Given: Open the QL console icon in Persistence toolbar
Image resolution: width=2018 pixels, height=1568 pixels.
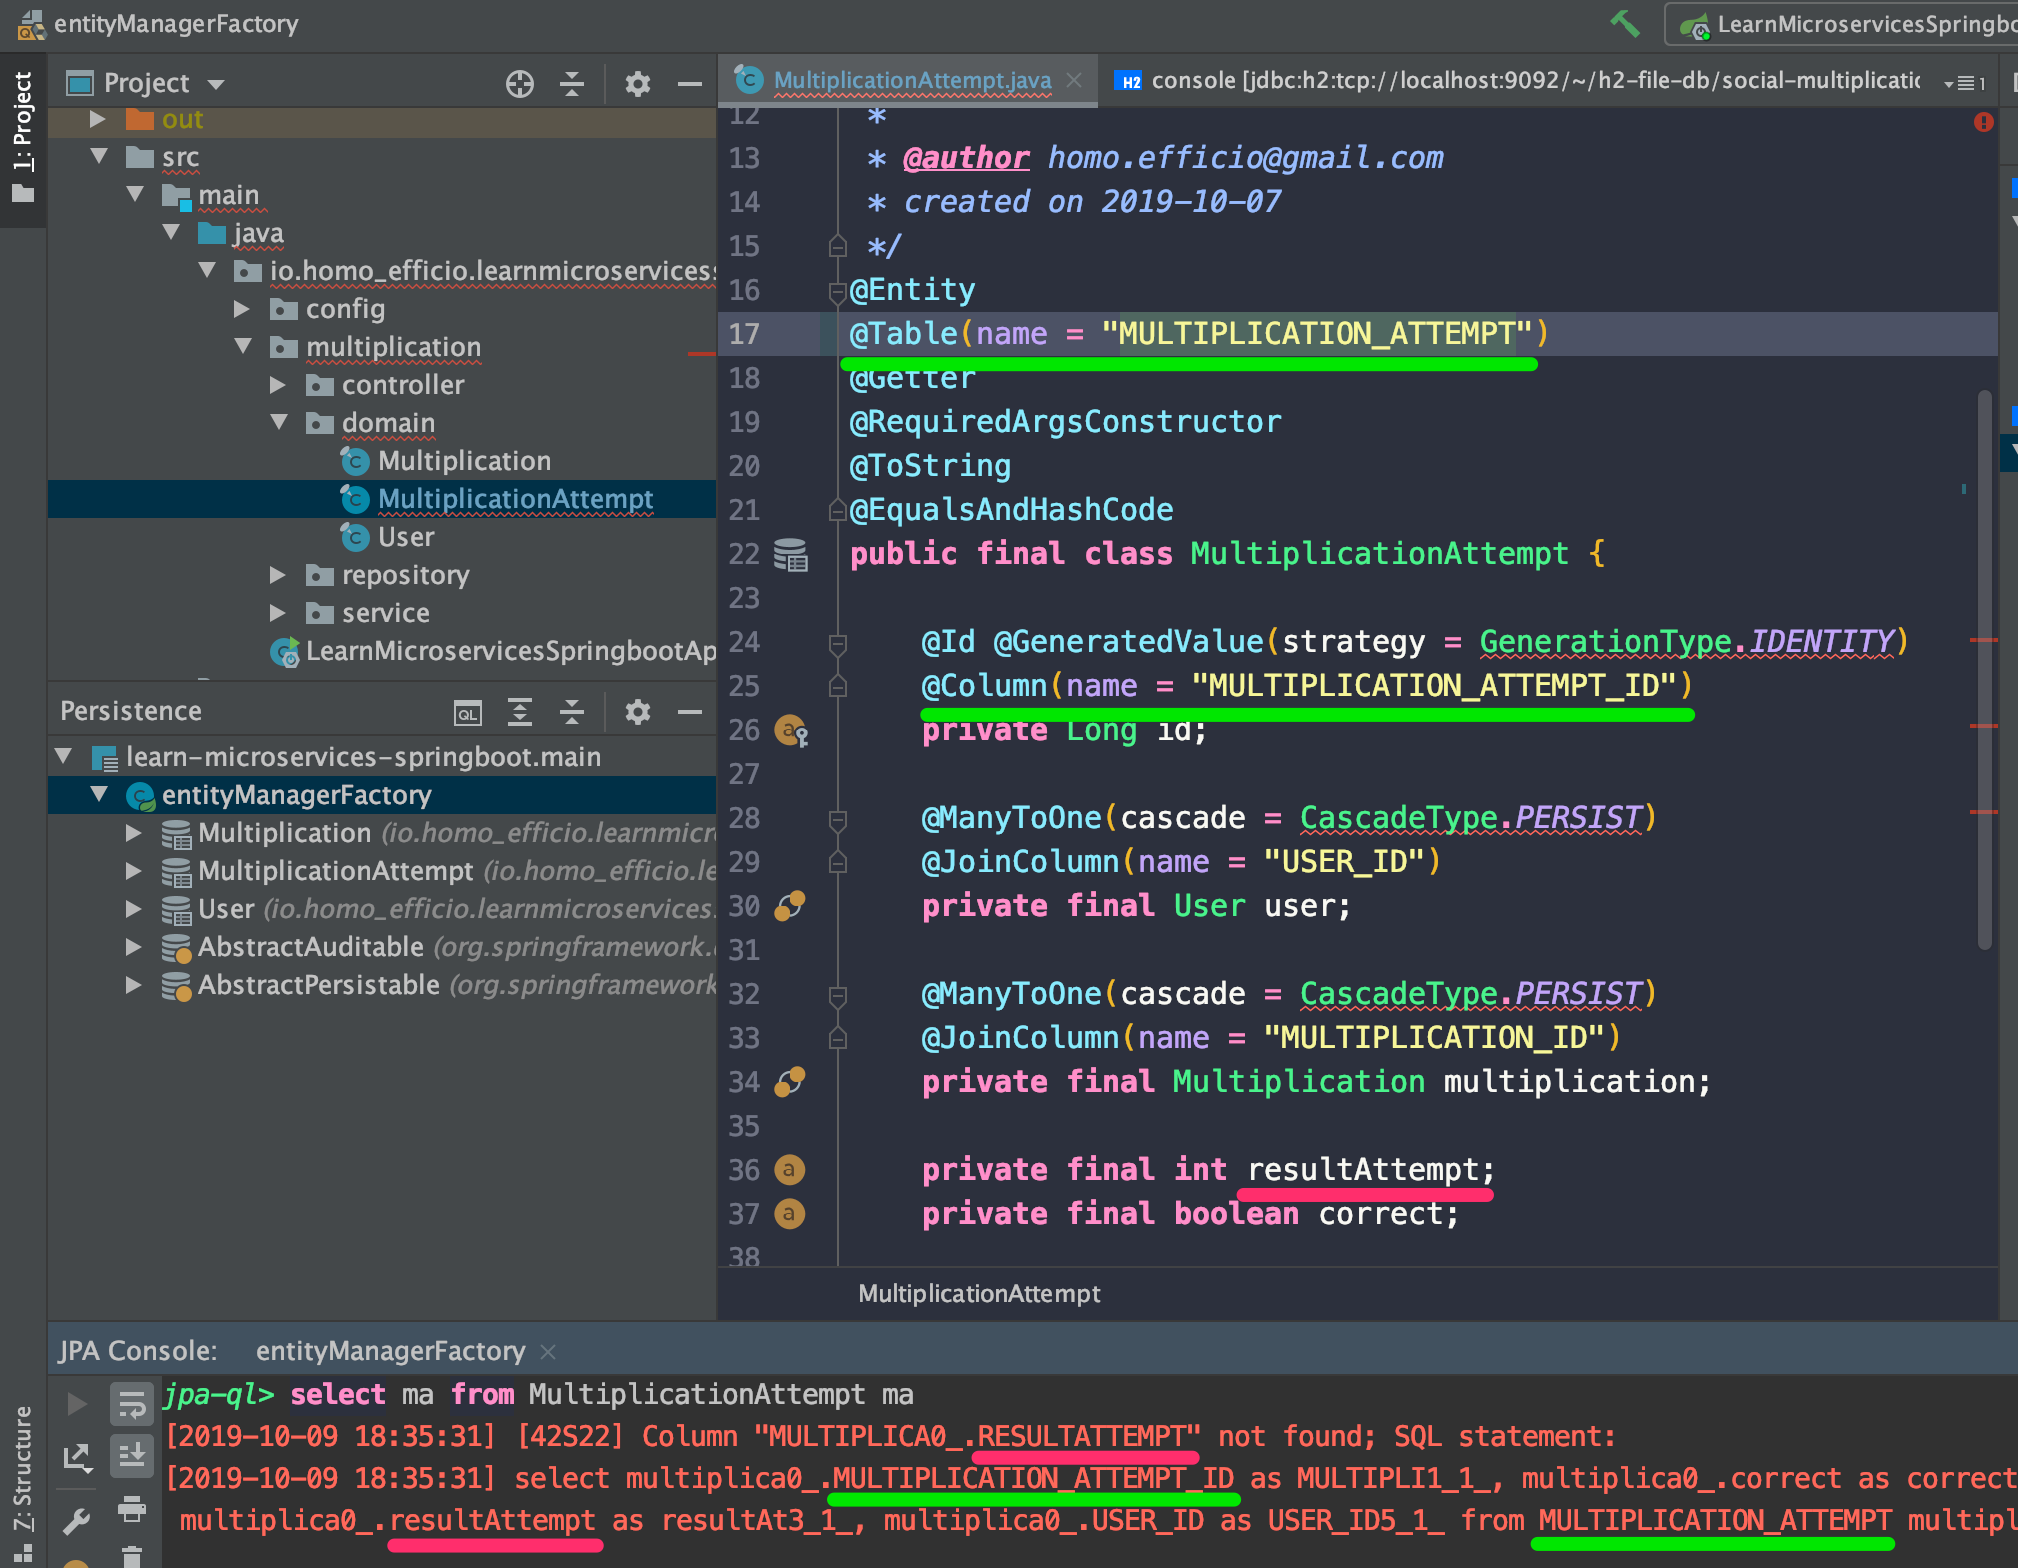Looking at the screenshot, I should pyautogui.click(x=468, y=712).
